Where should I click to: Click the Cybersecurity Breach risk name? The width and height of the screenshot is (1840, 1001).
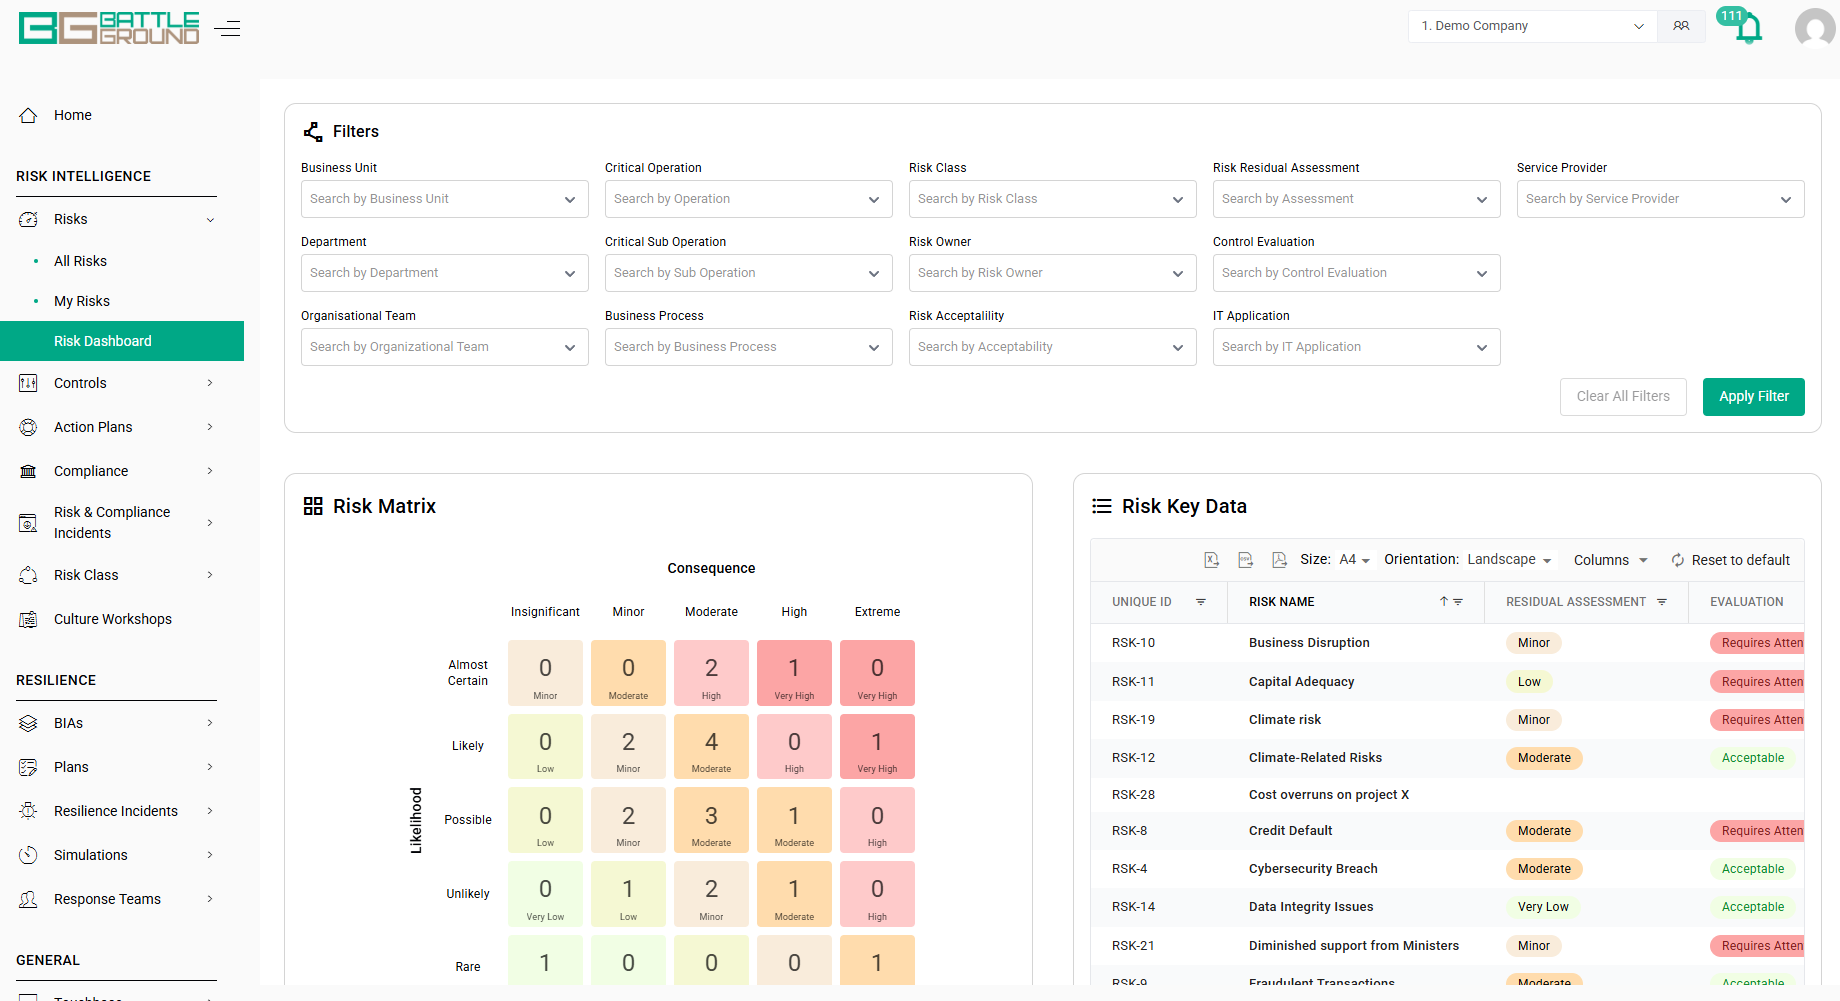click(x=1313, y=869)
